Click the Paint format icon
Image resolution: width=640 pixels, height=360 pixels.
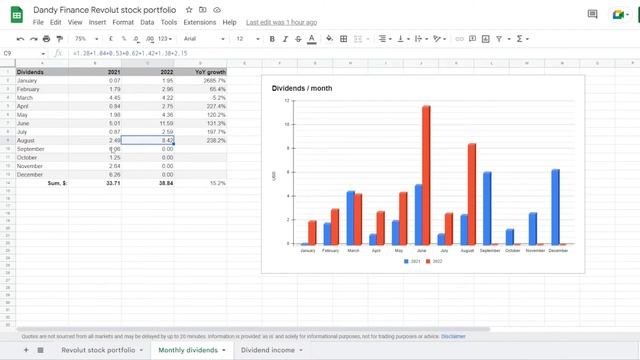pos(60,39)
